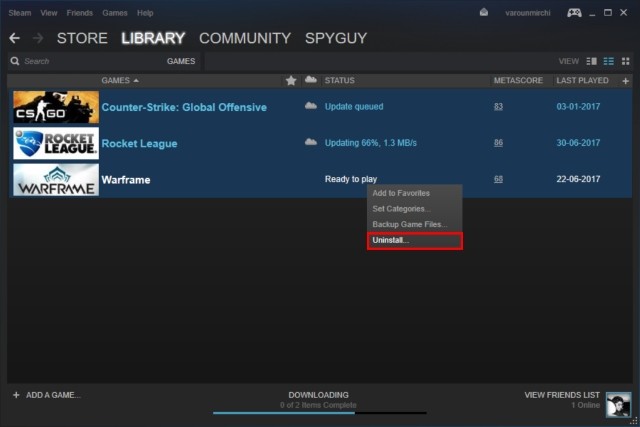640x427 pixels.
Task: Click the search magnifier icon
Action: coord(15,61)
